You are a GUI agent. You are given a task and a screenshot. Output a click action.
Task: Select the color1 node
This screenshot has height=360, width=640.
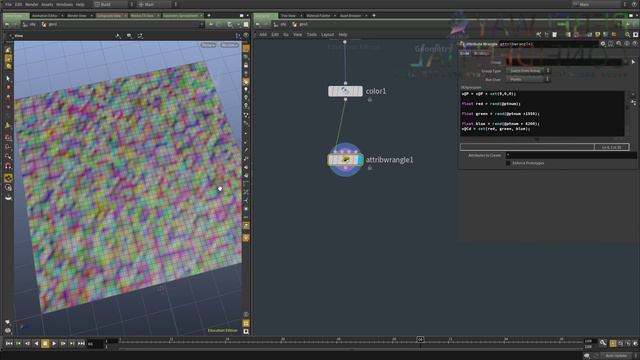point(345,91)
